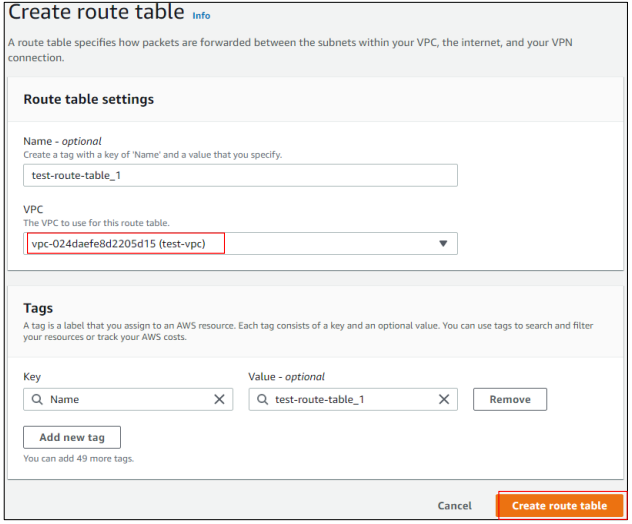Click the Route table settings heading

click(89, 99)
